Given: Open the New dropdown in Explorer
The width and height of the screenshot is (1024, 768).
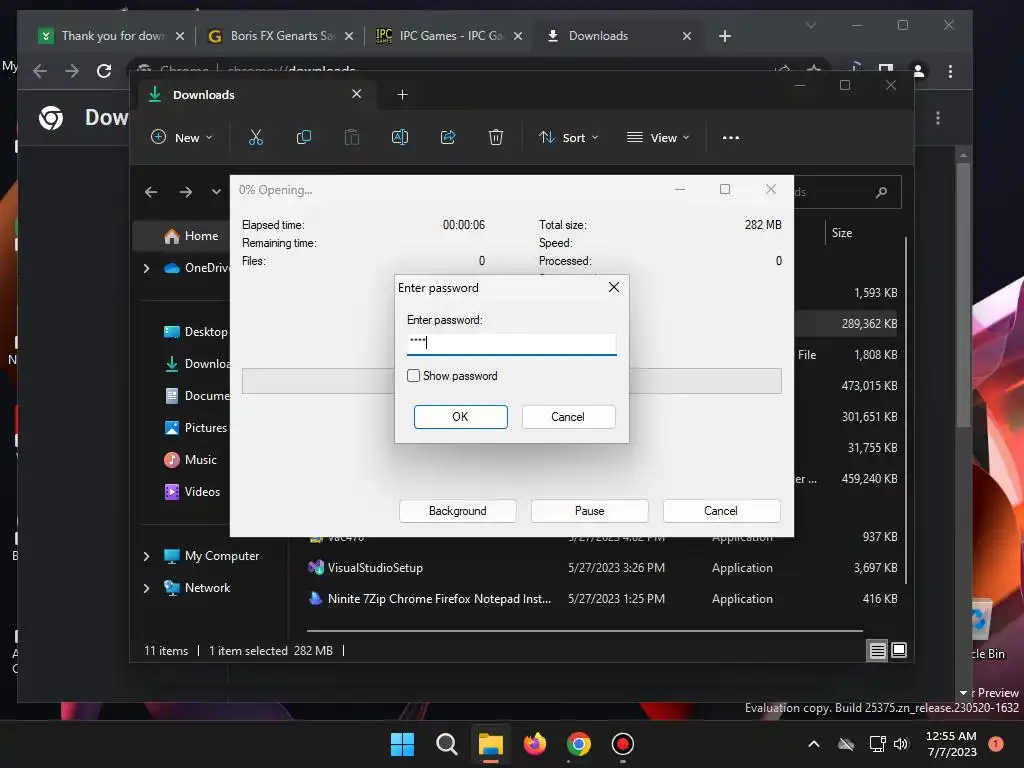Looking at the screenshot, I should [x=182, y=138].
